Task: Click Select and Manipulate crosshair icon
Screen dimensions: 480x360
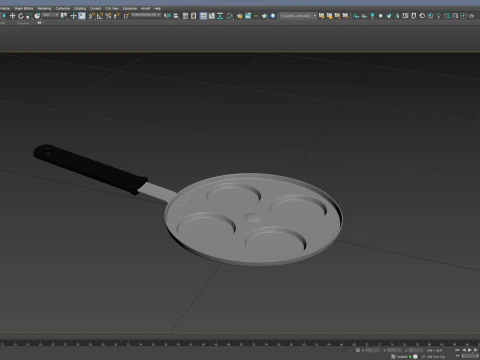Action: pyautogui.click(x=73, y=16)
